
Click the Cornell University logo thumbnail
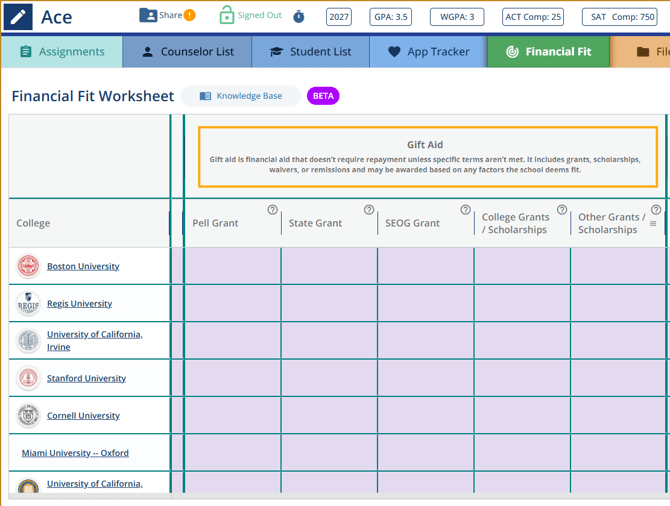[28, 416]
